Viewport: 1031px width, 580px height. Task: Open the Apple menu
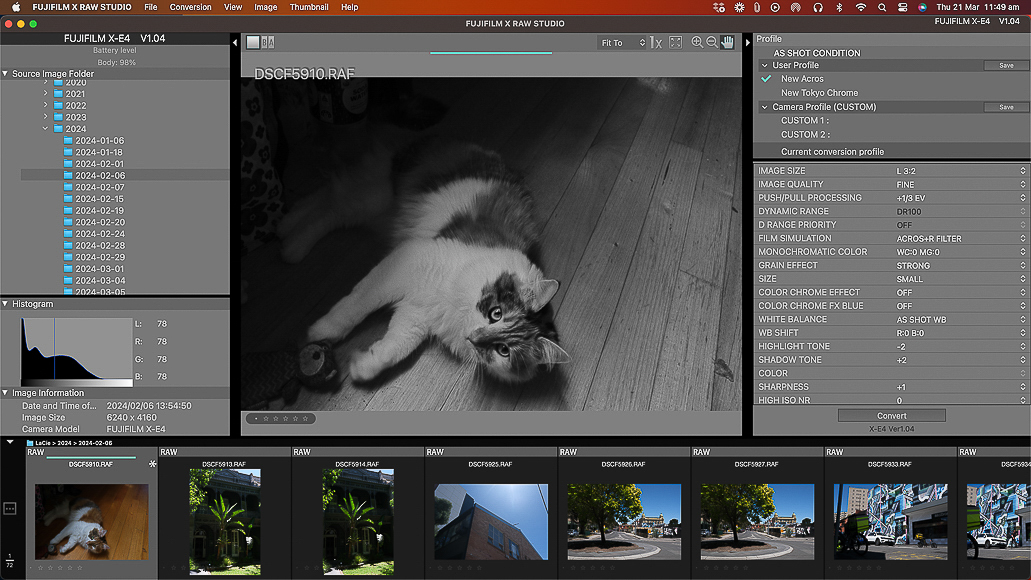pos(16,7)
